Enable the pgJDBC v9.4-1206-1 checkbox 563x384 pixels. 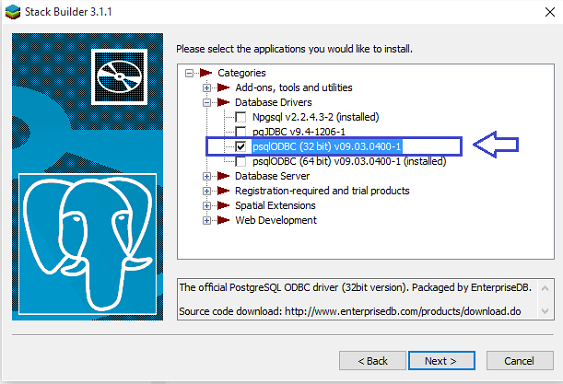point(241,131)
